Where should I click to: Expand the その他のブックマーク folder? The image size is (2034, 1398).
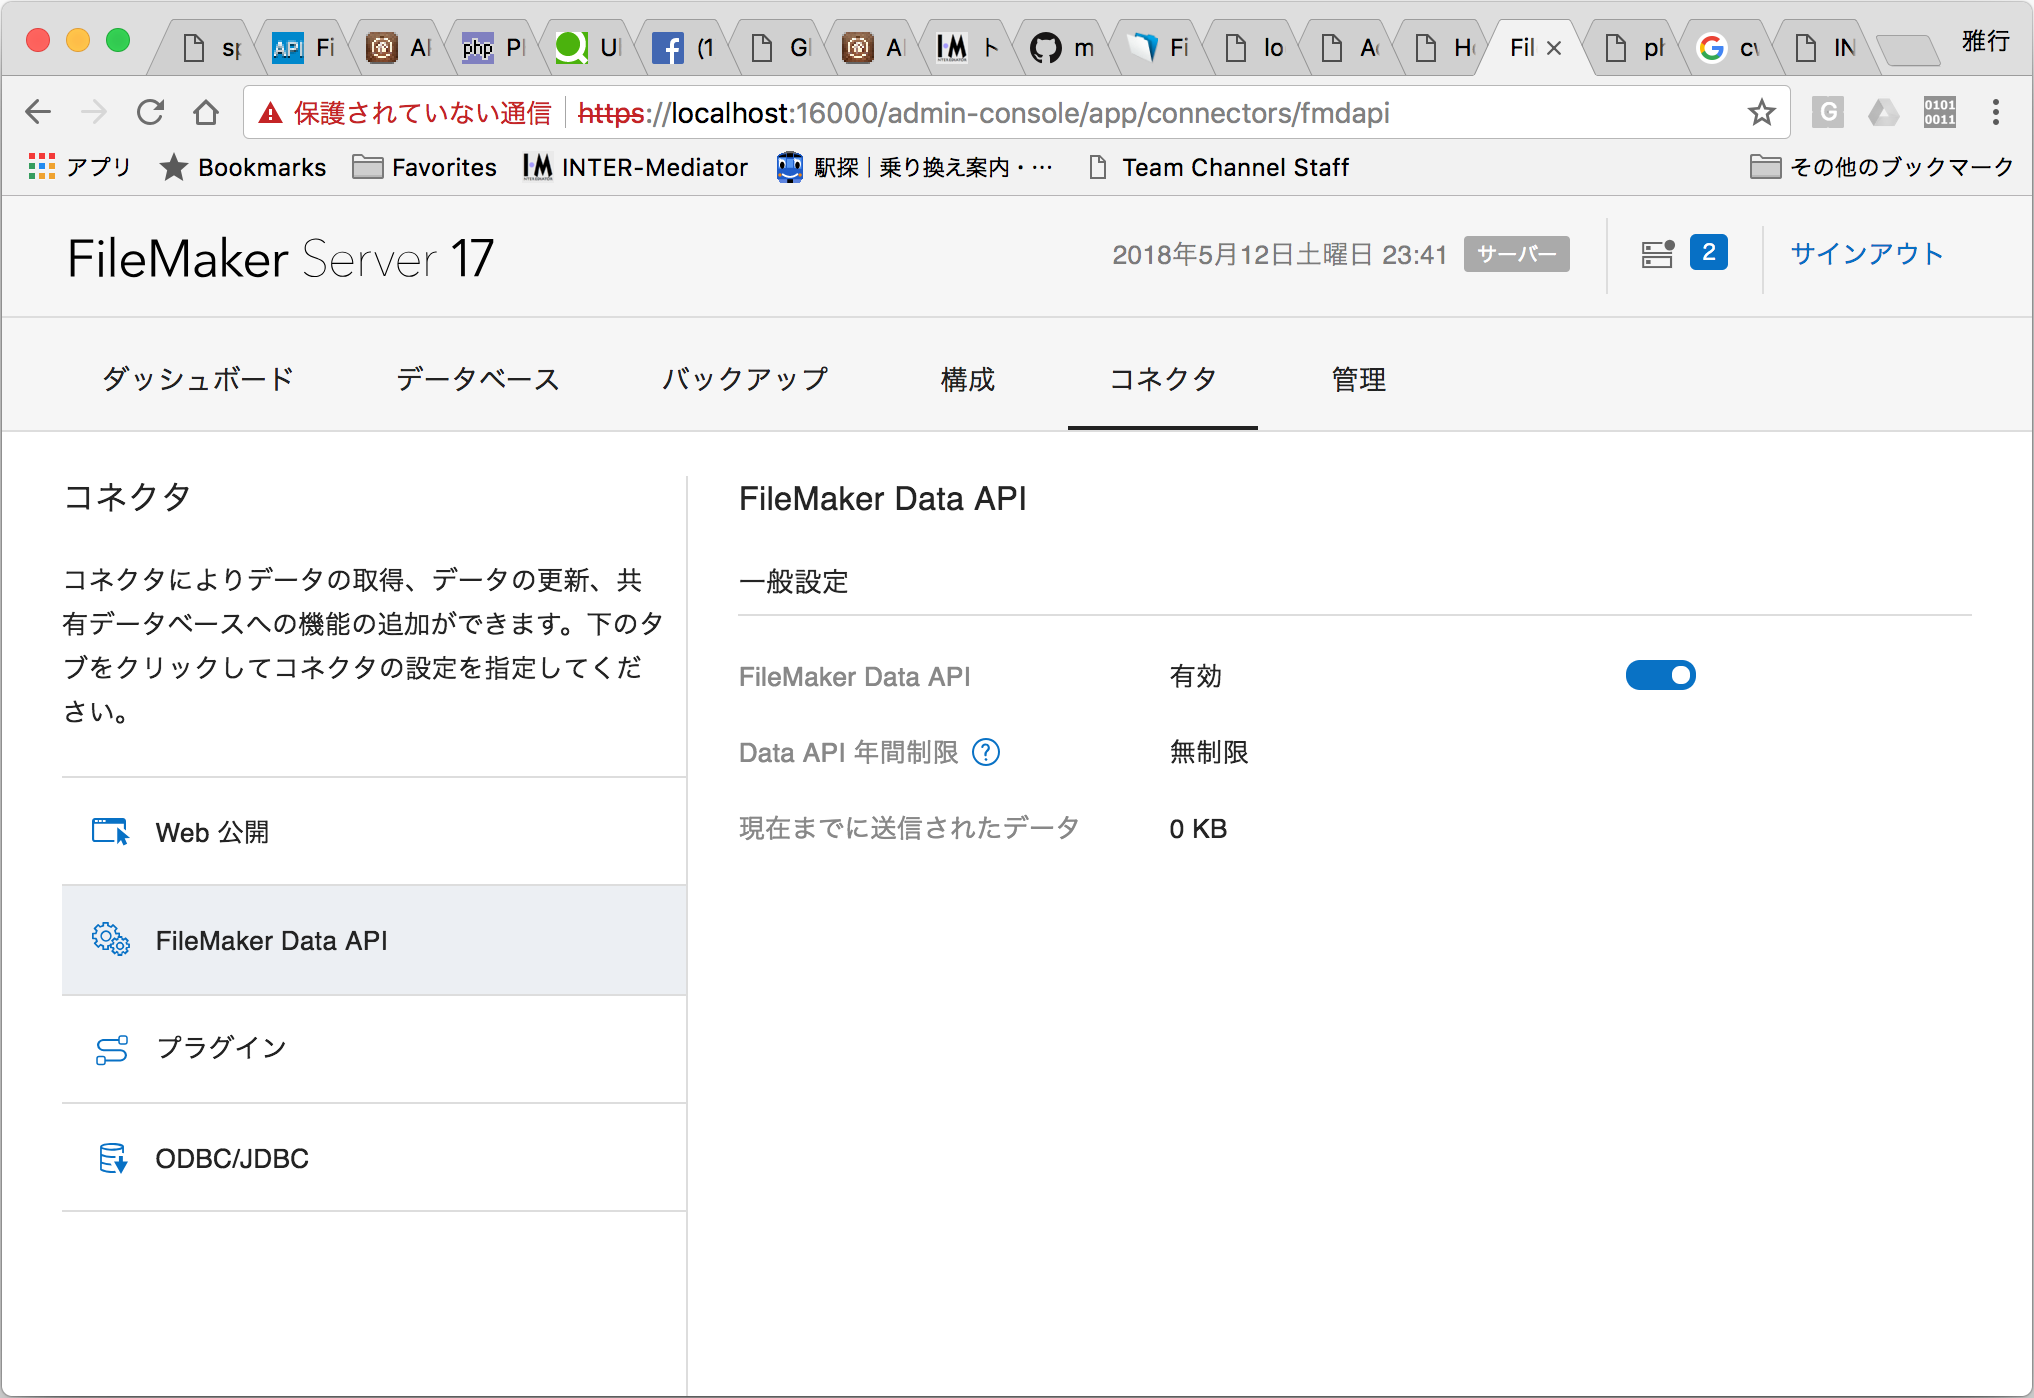click(1882, 167)
